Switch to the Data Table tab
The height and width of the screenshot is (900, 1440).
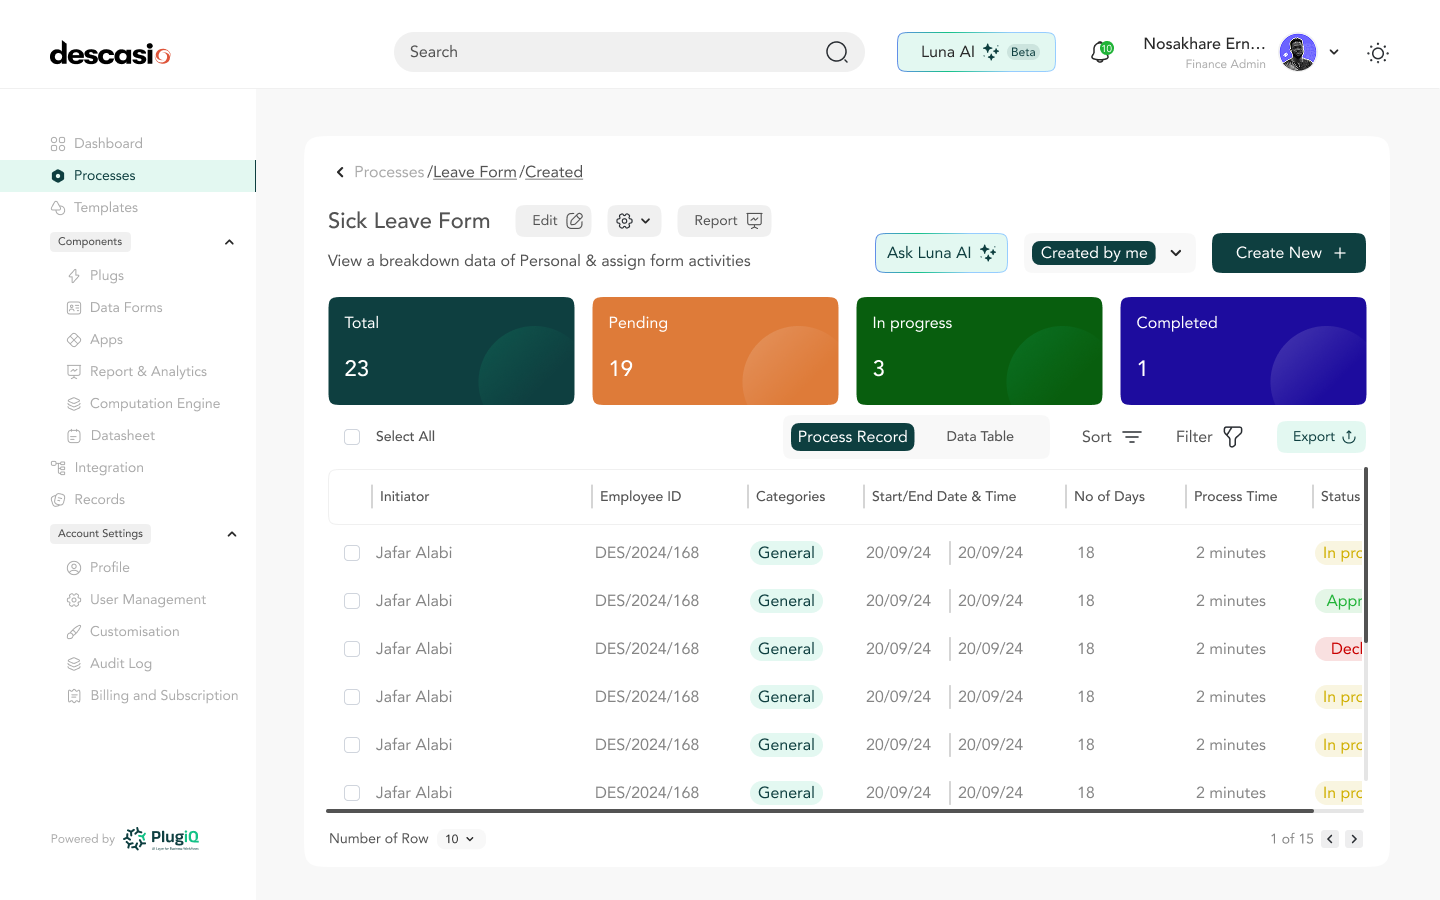(x=980, y=437)
